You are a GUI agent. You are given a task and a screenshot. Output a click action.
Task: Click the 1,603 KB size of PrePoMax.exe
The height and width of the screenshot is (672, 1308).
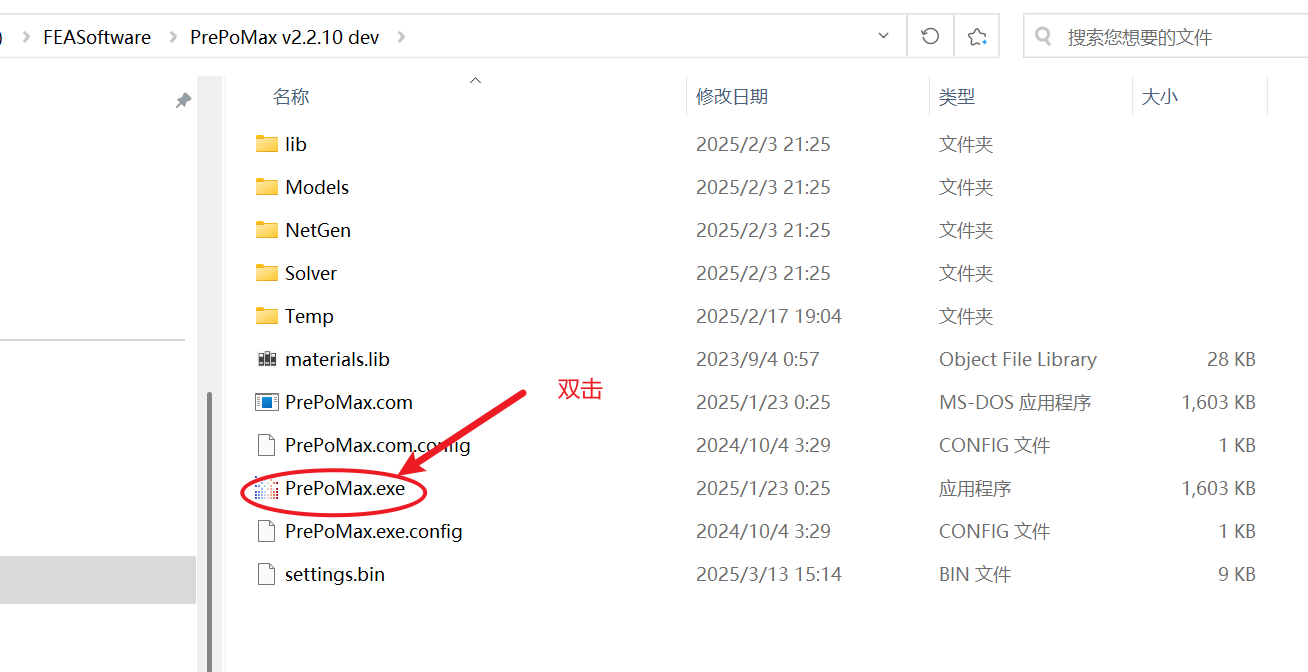point(1219,488)
